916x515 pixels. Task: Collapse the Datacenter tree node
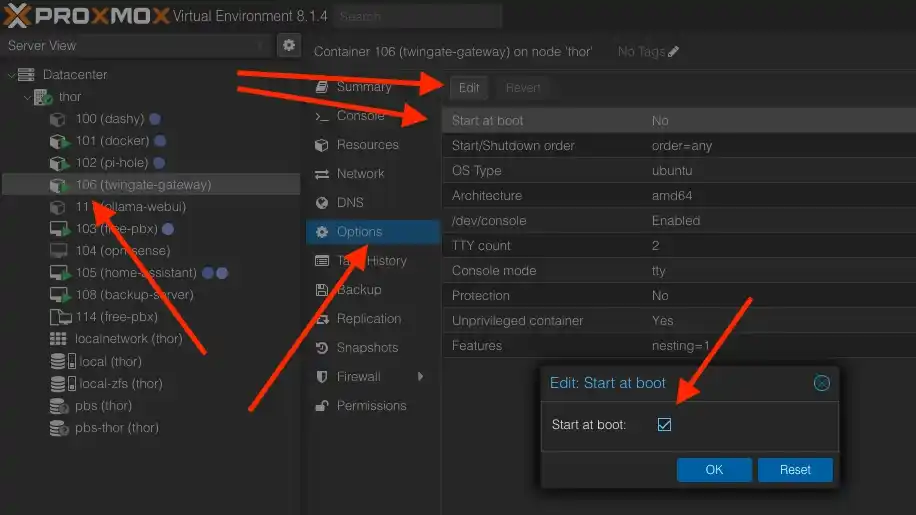[11, 75]
